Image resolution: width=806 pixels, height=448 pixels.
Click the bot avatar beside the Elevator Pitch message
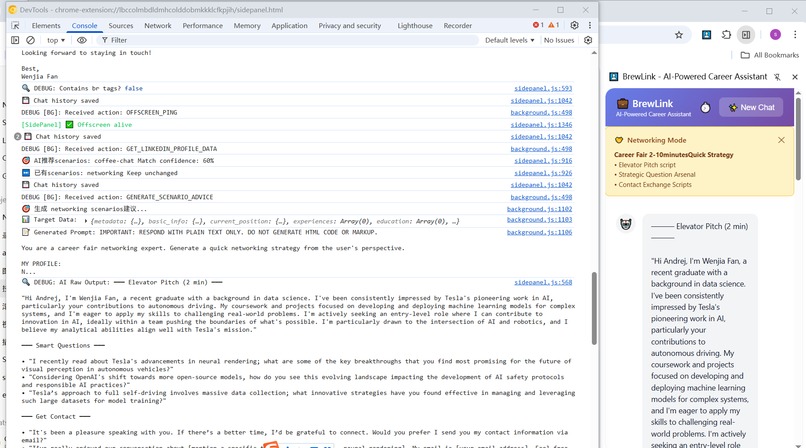pyautogui.click(x=626, y=224)
